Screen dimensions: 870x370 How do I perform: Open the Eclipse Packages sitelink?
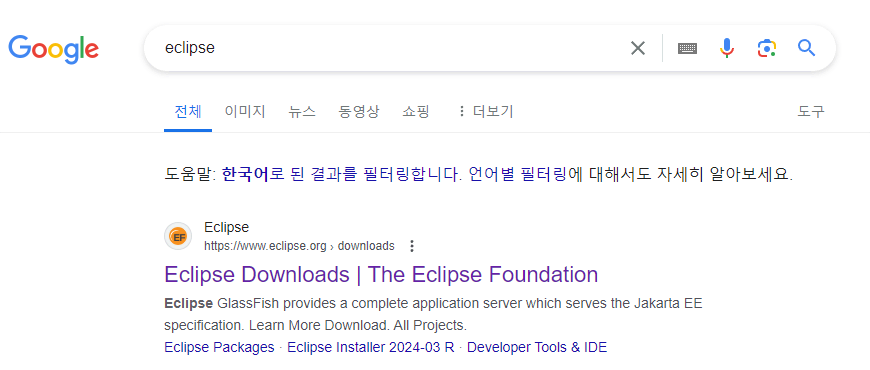[x=219, y=347]
